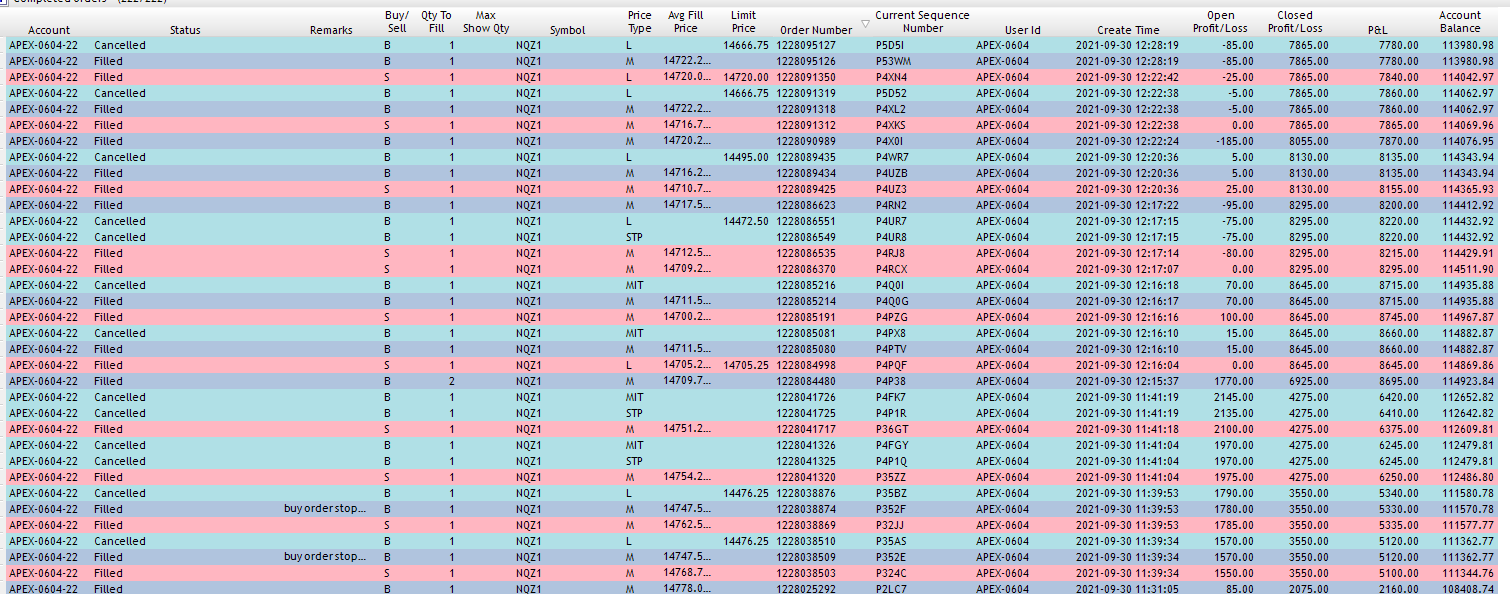
Task: Select sequence number P4XL2
Action: 890,109
